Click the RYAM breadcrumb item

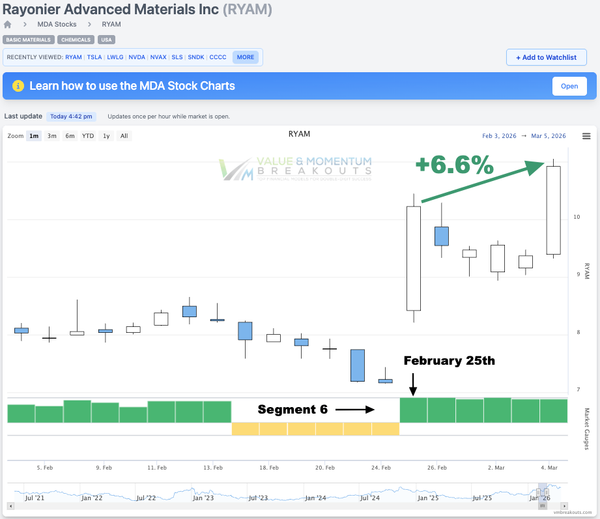[x=111, y=24]
